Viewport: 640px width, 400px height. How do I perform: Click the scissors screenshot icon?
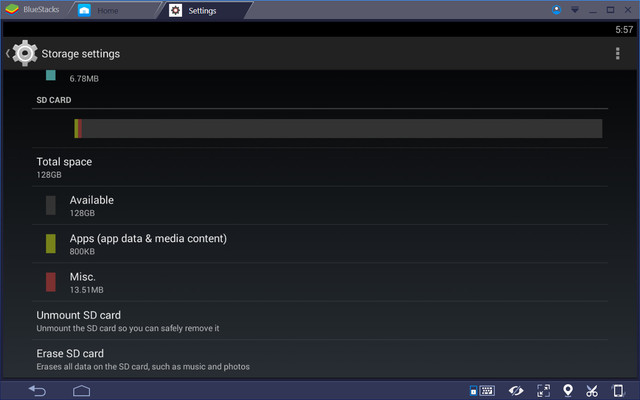(592, 391)
